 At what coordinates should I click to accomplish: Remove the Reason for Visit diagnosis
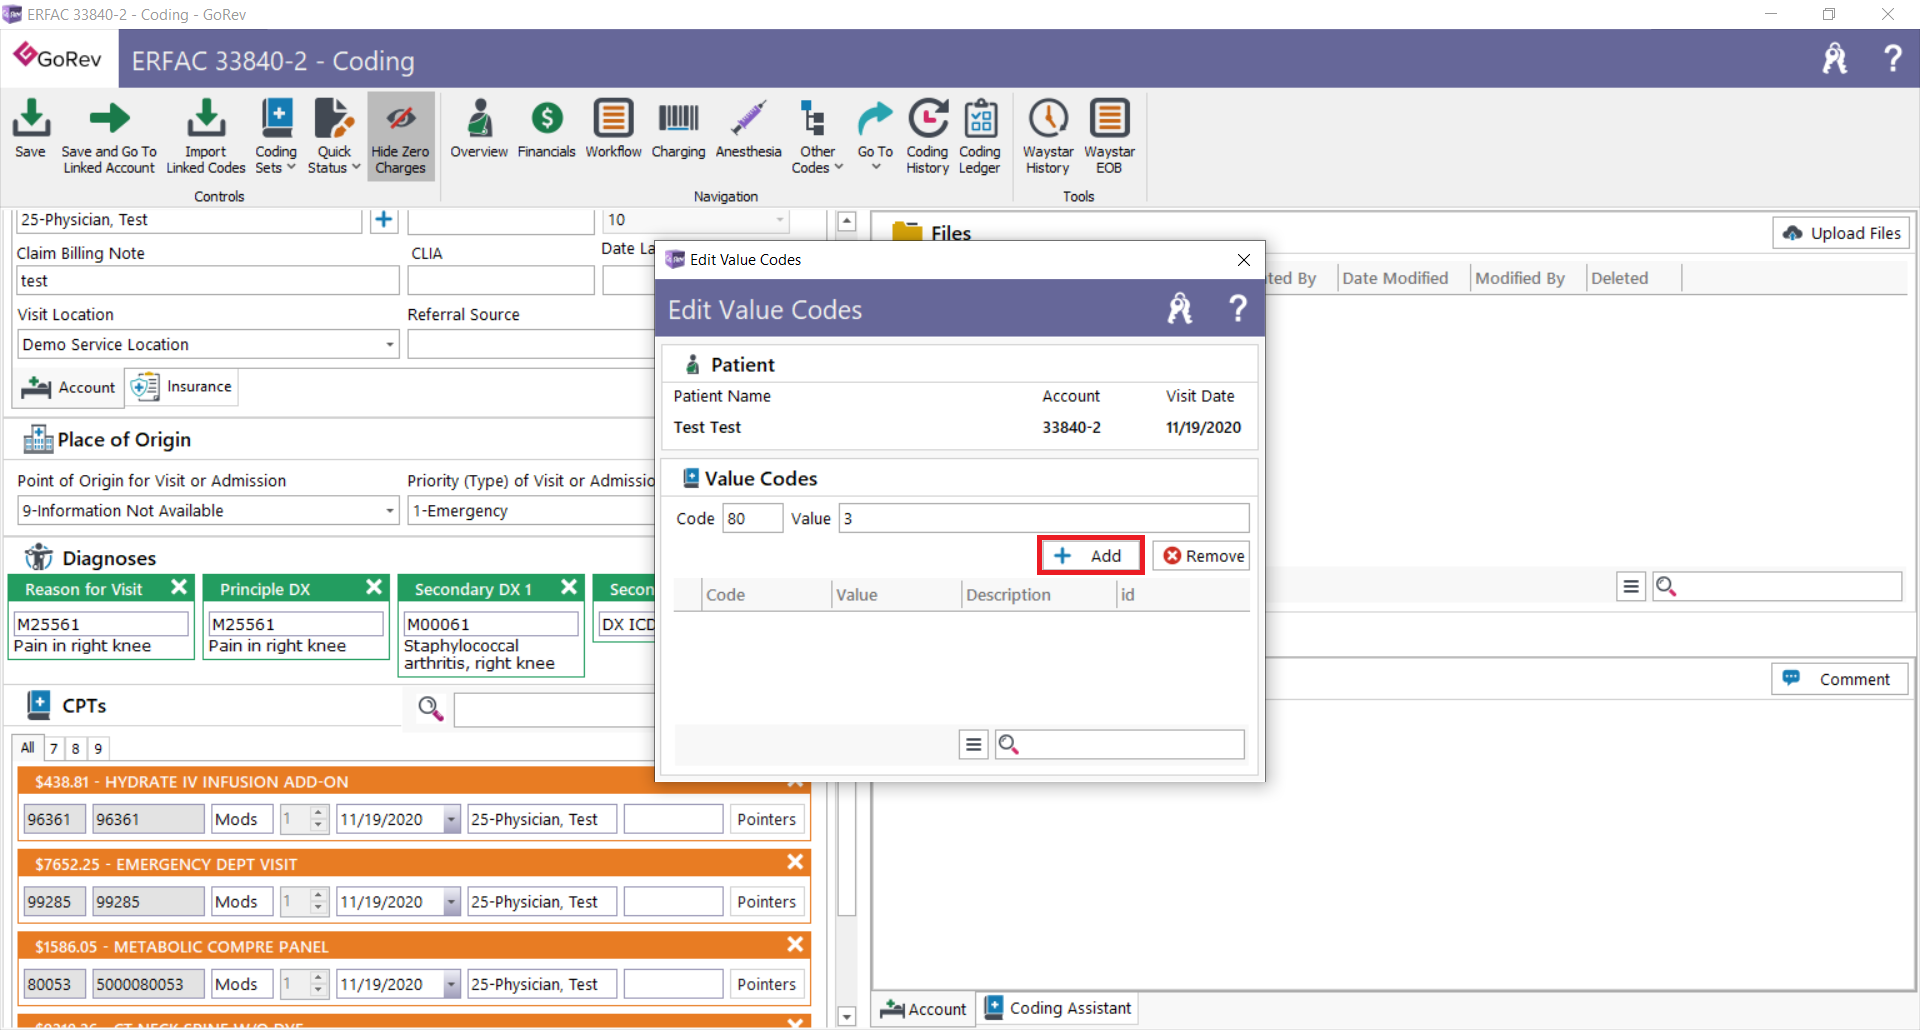179,587
